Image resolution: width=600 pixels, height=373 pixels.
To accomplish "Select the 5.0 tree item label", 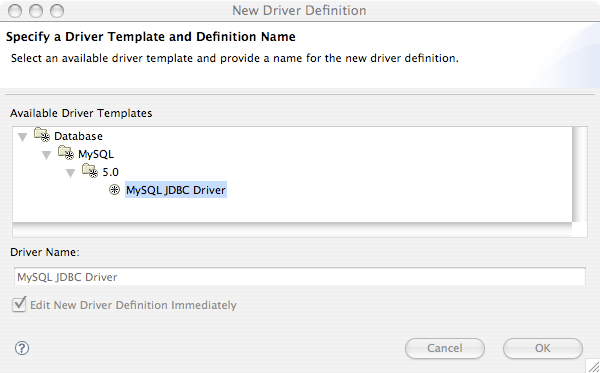I will [111, 172].
